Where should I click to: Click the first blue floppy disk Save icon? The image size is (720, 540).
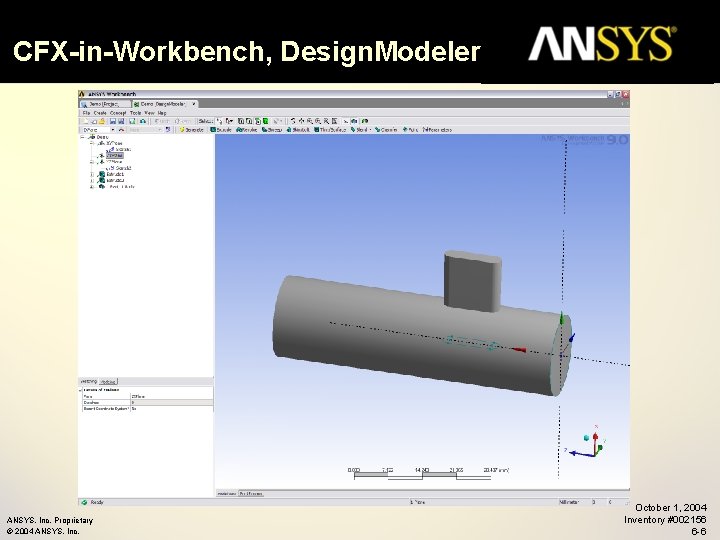112,121
